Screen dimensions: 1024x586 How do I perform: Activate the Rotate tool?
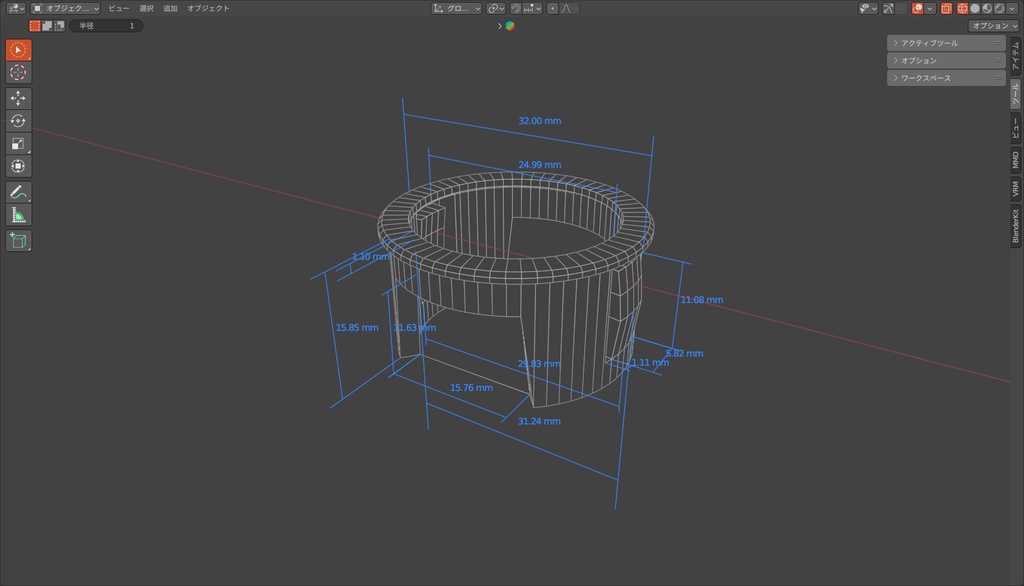tap(18, 121)
